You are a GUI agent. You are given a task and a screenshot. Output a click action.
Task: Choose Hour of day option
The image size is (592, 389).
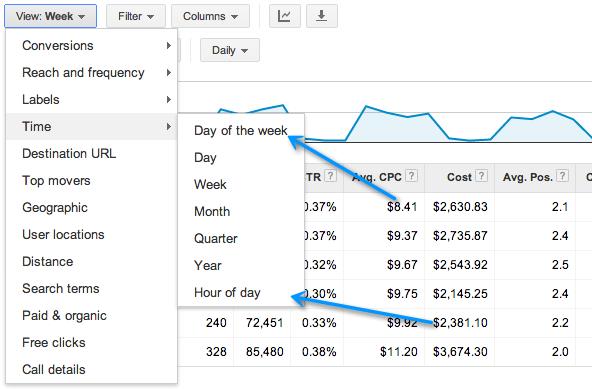click(241, 293)
